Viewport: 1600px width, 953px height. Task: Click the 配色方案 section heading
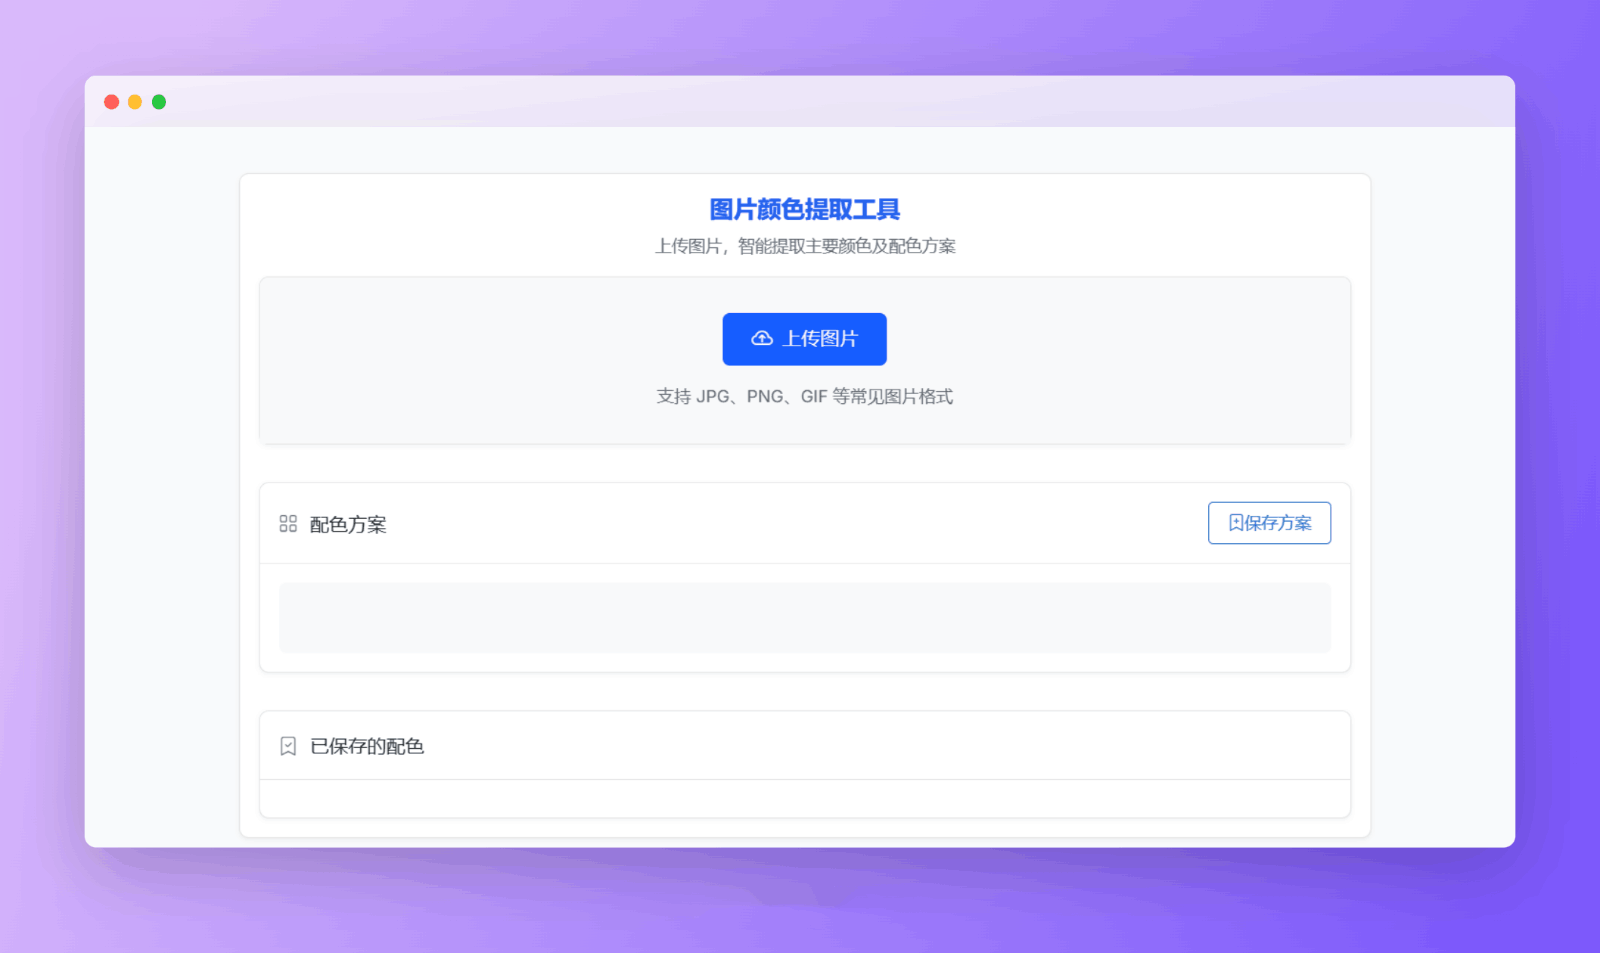(348, 524)
